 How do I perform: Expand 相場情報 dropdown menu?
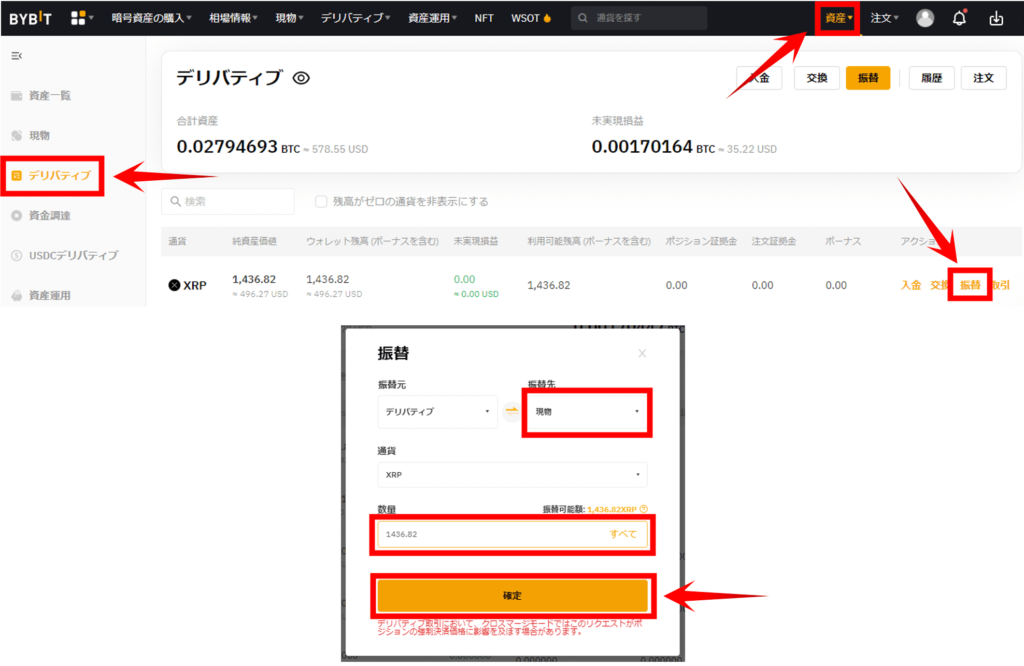point(233,18)
